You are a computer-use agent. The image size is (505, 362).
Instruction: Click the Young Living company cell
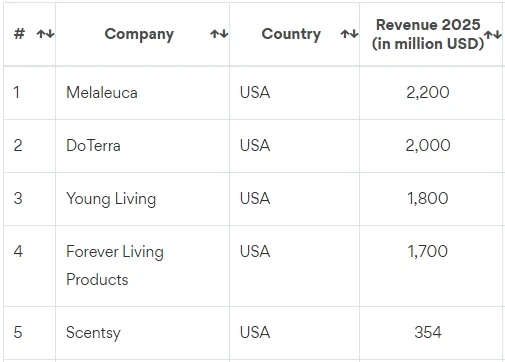(143, 199)
